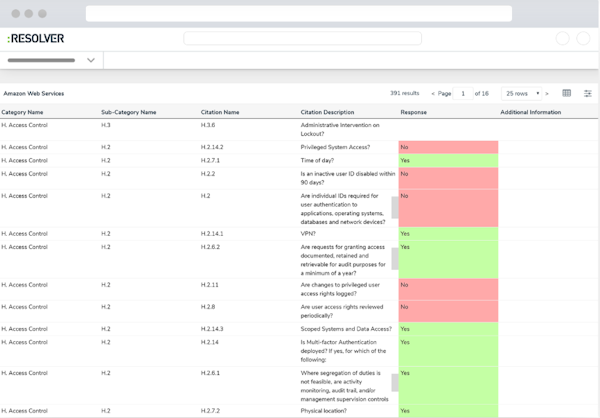The width and height of the screenshot is (600, 418).
Task: Select the No response for H.2.8
Action: pos(448,311)
